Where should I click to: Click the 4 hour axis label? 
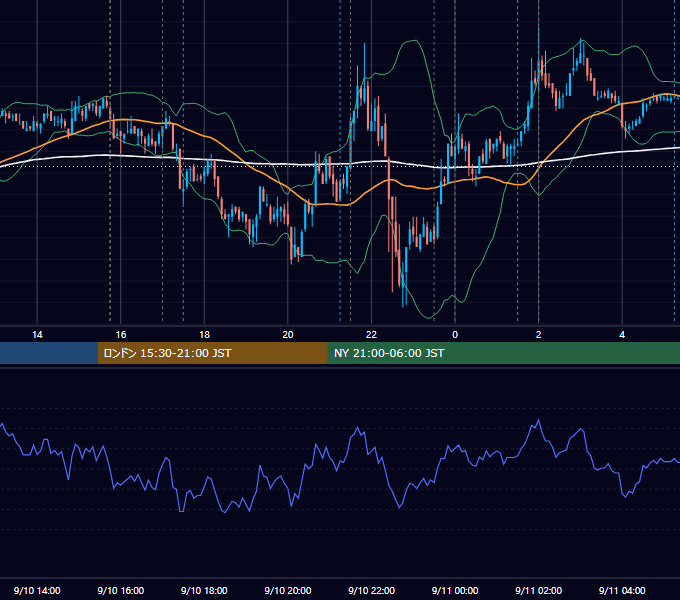[622, 335]
